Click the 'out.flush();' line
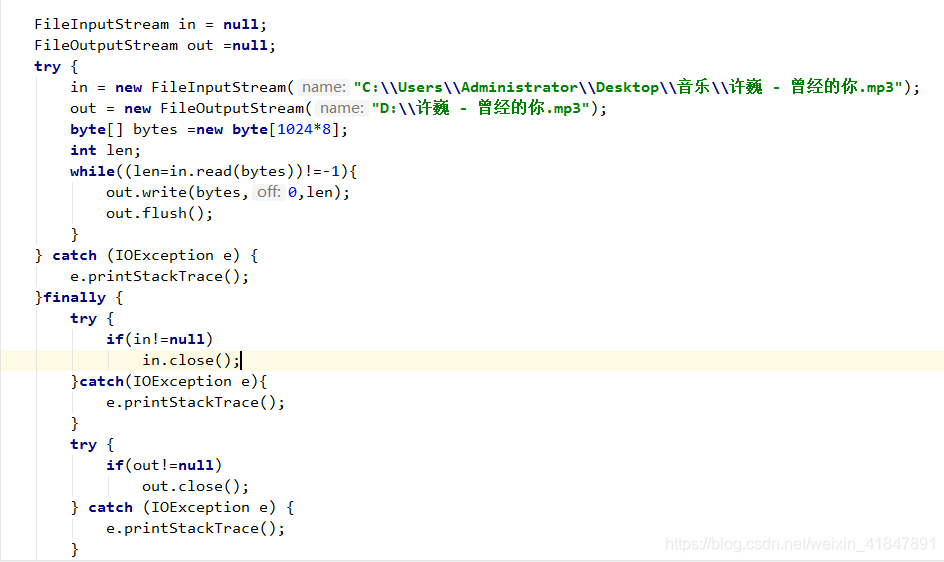This screenshot has width=944, height=562. pos(160,214)
